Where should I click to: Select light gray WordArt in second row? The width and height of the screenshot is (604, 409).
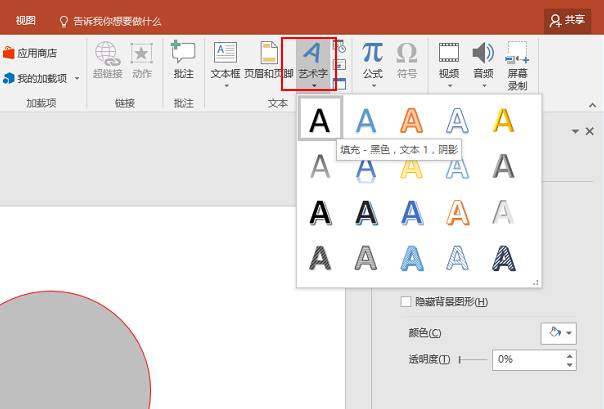pos(320,166)
